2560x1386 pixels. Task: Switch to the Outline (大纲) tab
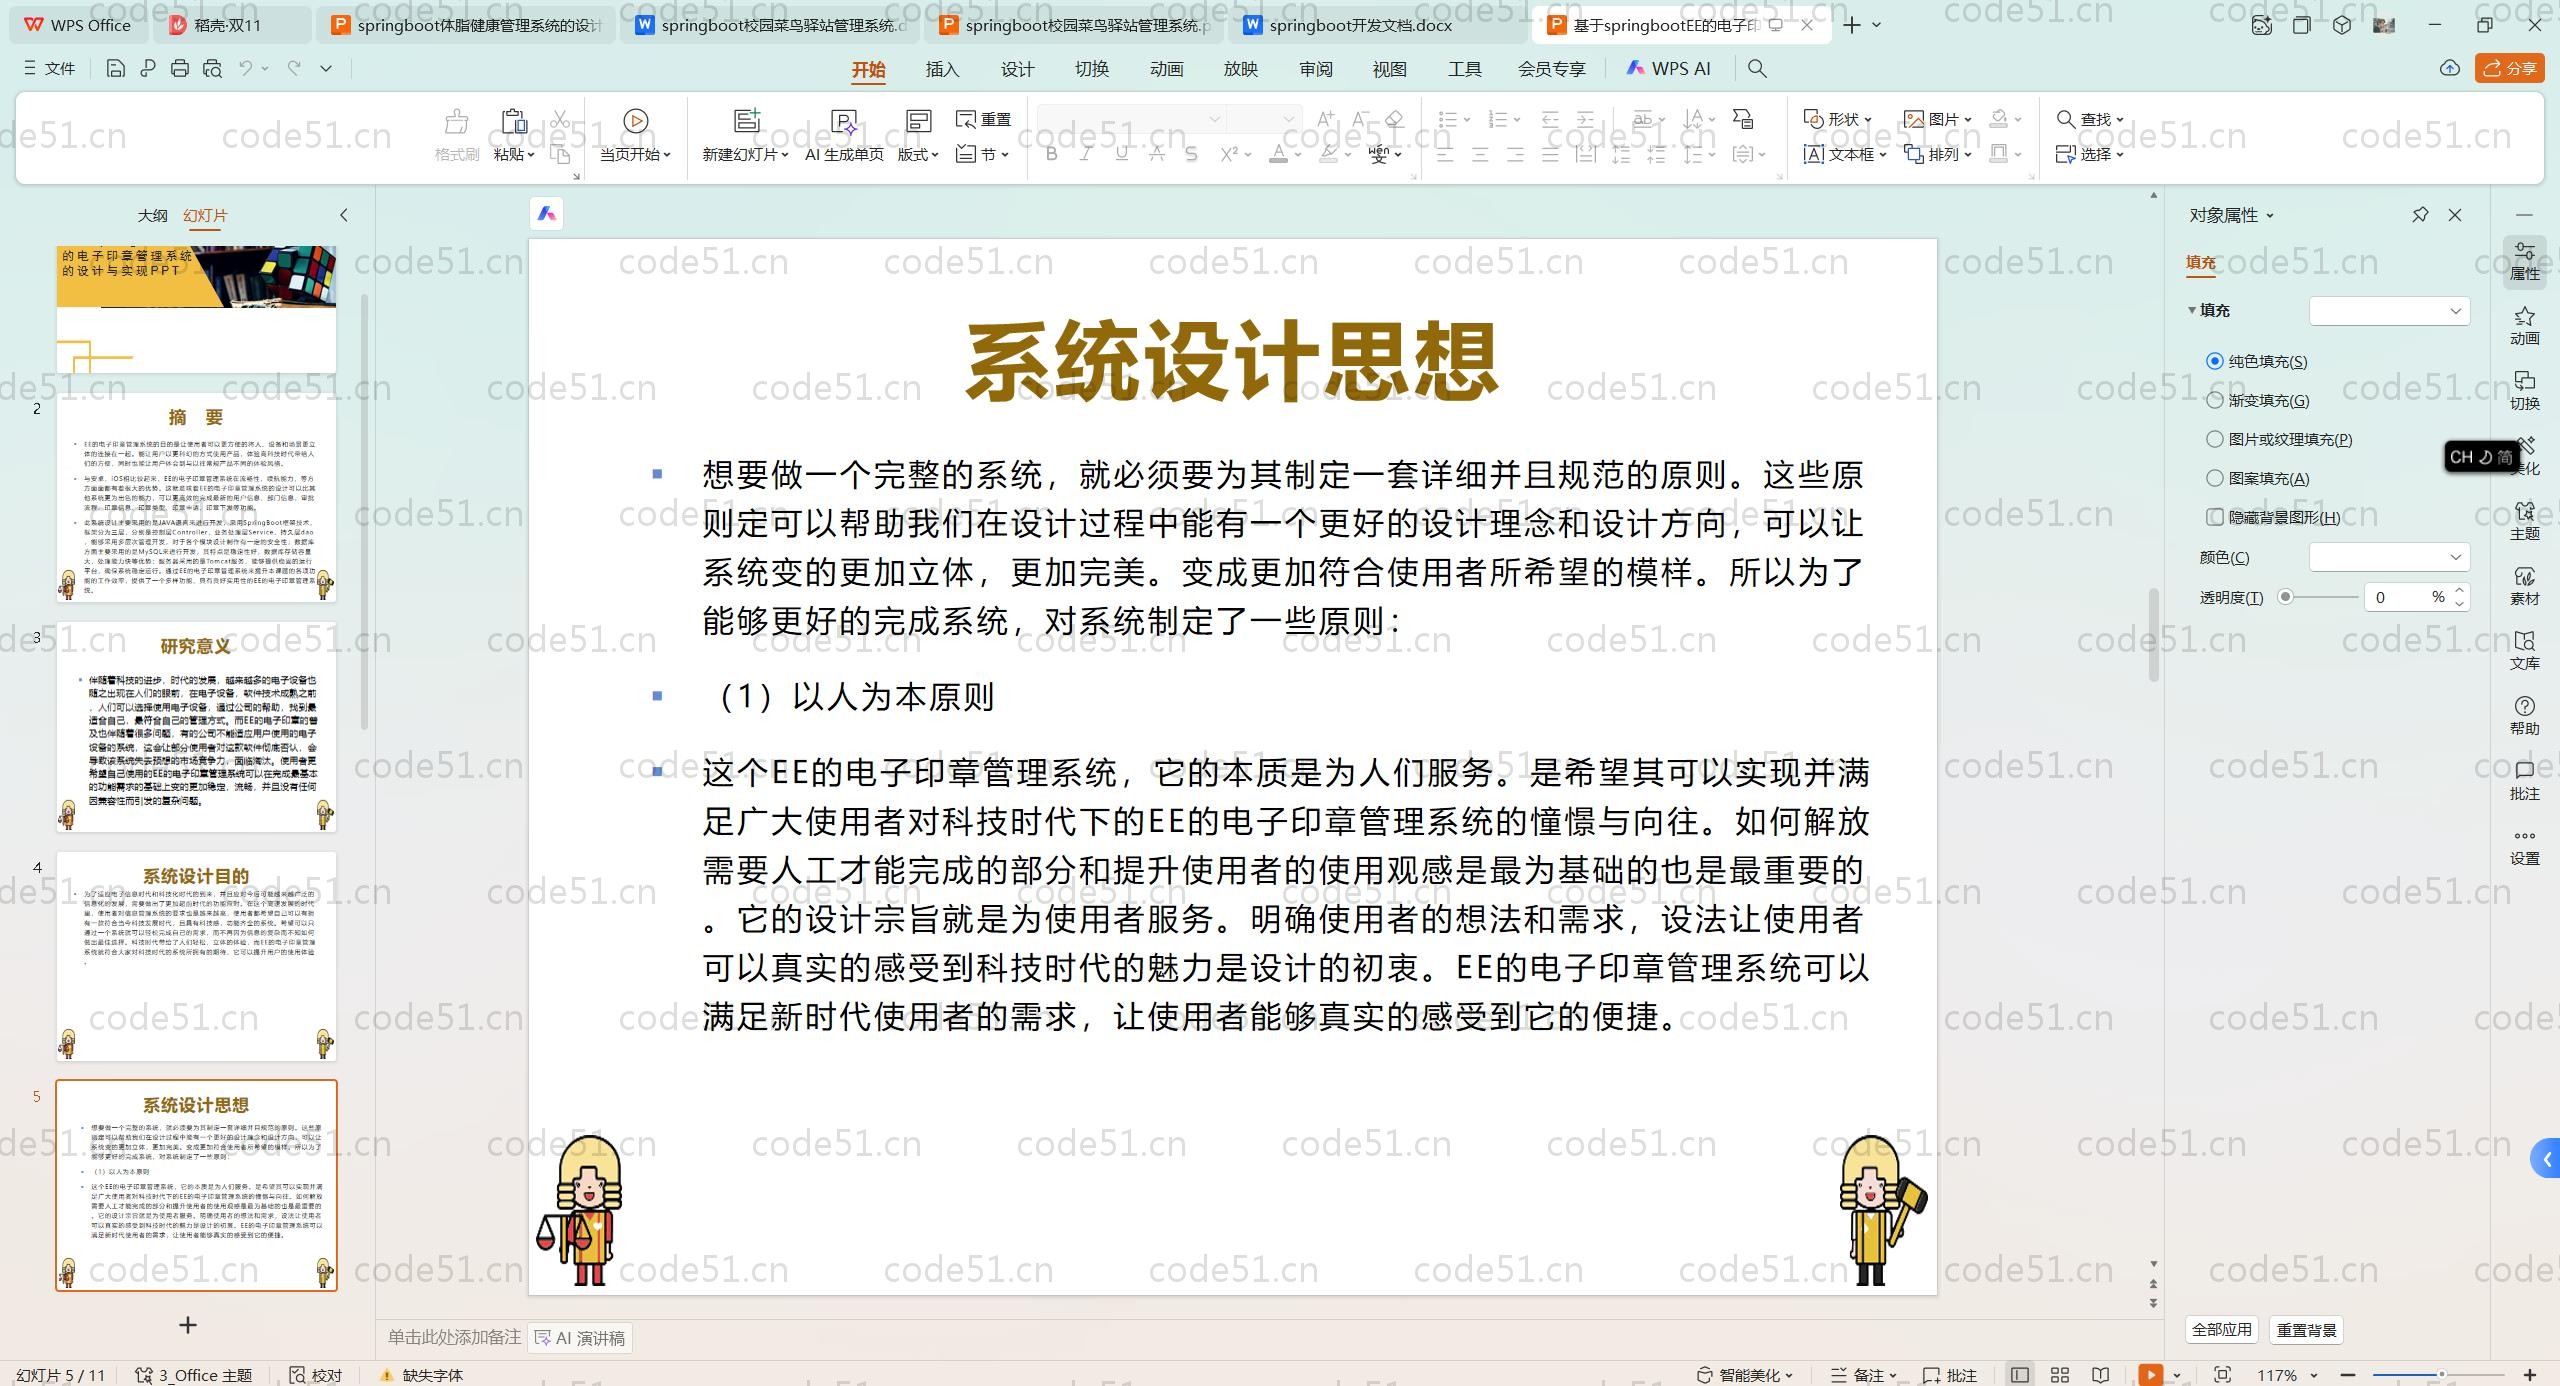(152, 215)
